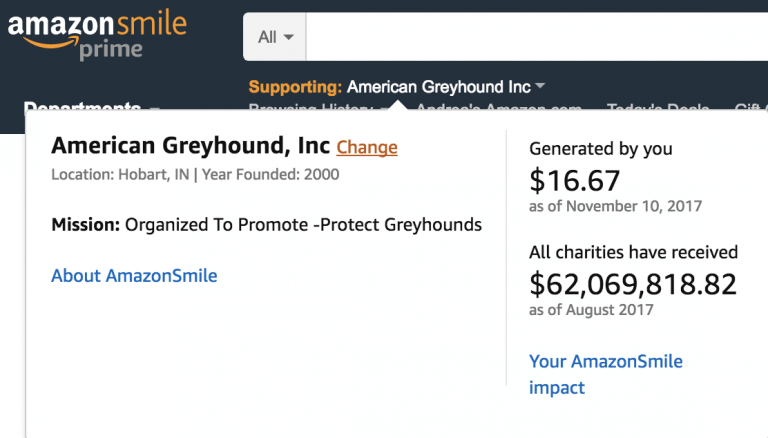Screen dimensions: 768x438
Task: Focus the search text field
Action: coord(537,37)
